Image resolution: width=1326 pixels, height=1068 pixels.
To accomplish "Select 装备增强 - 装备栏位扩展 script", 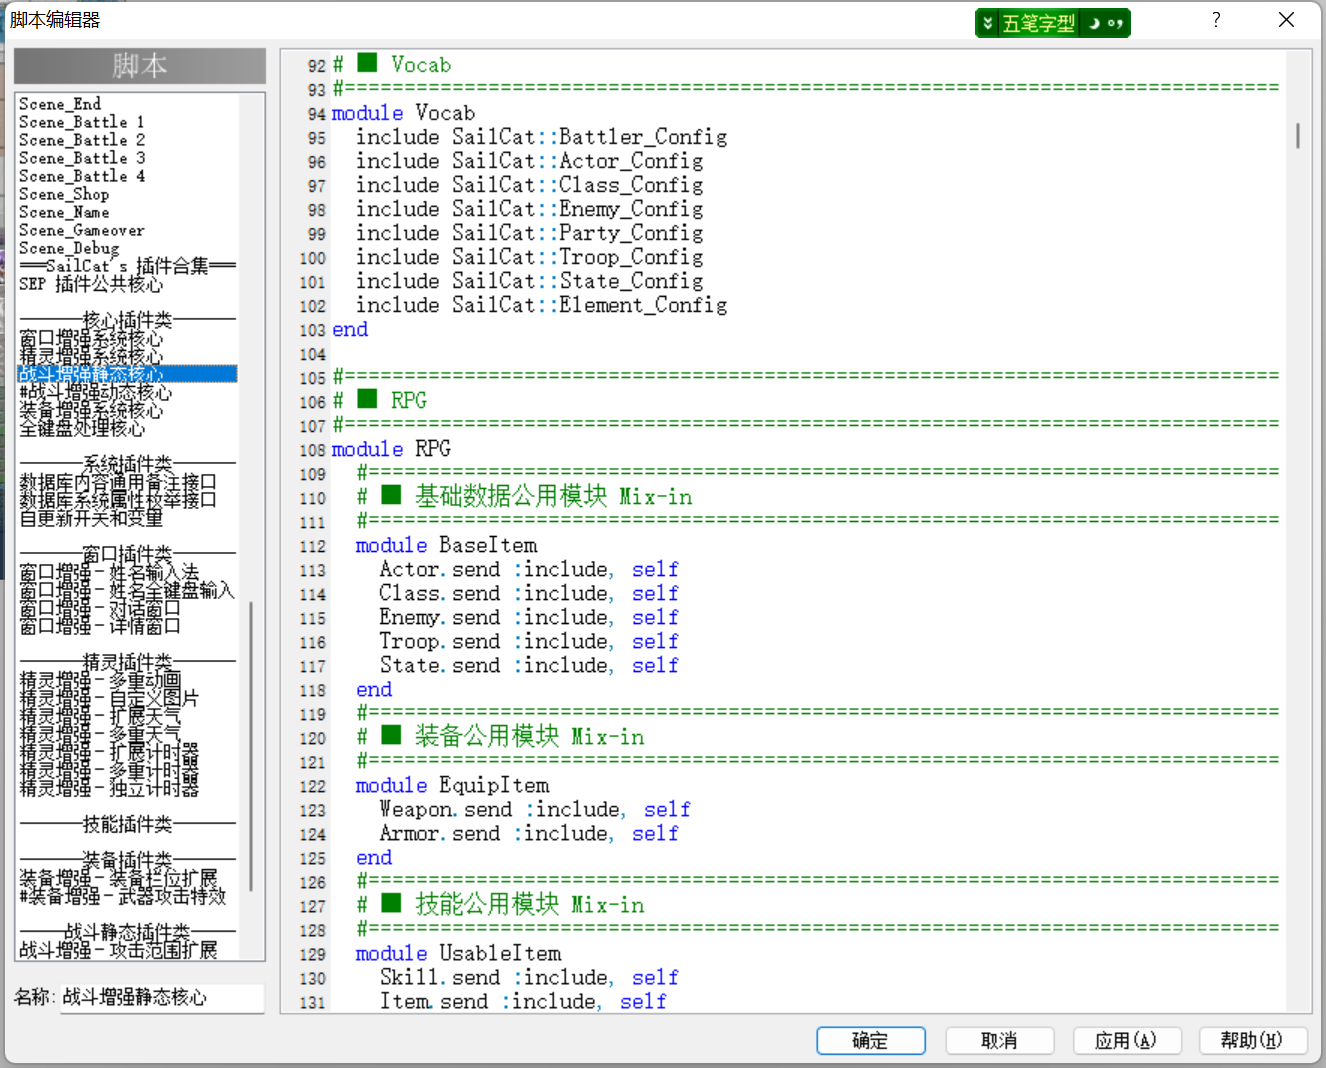I will [118, 878].
